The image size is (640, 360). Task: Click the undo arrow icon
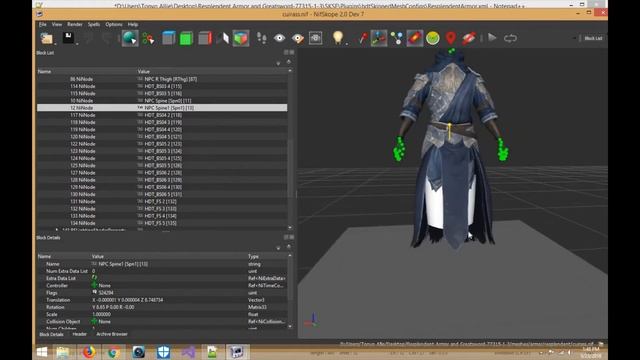point(88,38)
